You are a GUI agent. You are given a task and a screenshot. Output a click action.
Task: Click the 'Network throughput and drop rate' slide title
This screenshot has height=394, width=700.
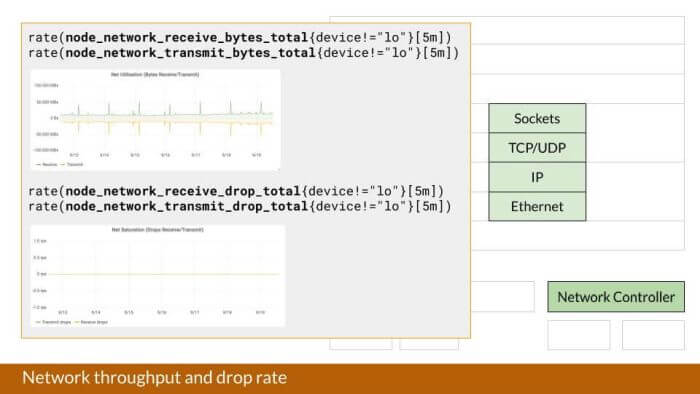tap(154, 378)
